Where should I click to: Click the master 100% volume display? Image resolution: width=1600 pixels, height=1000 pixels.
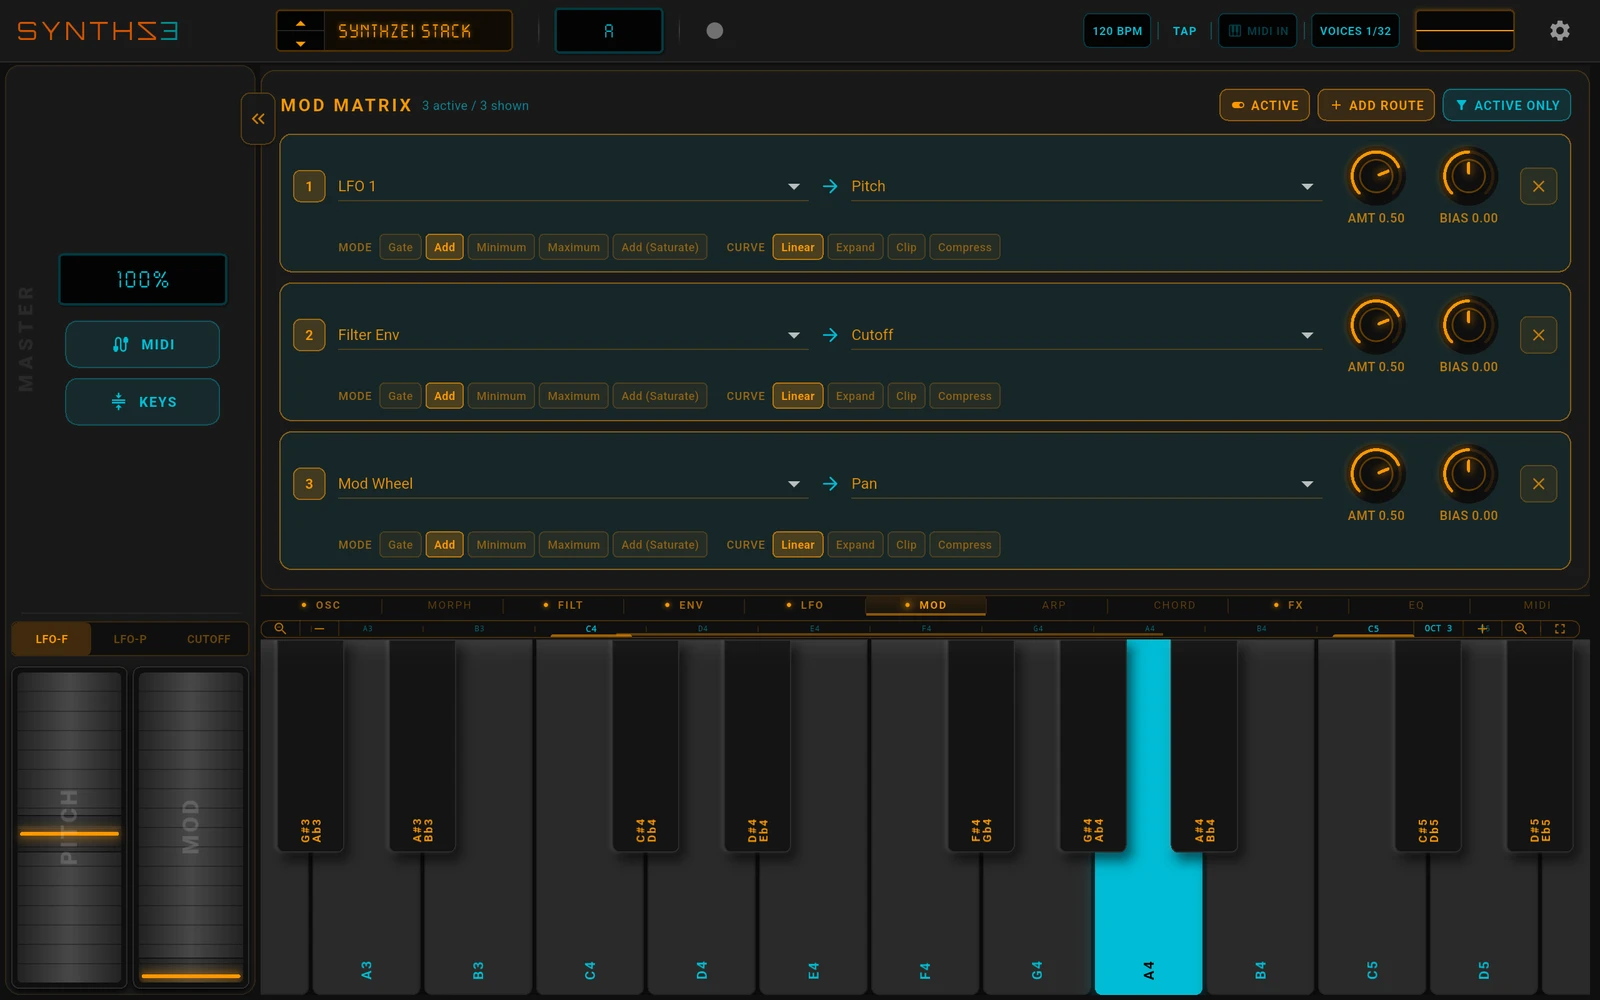pyautogui.click(x=143, y=280)
